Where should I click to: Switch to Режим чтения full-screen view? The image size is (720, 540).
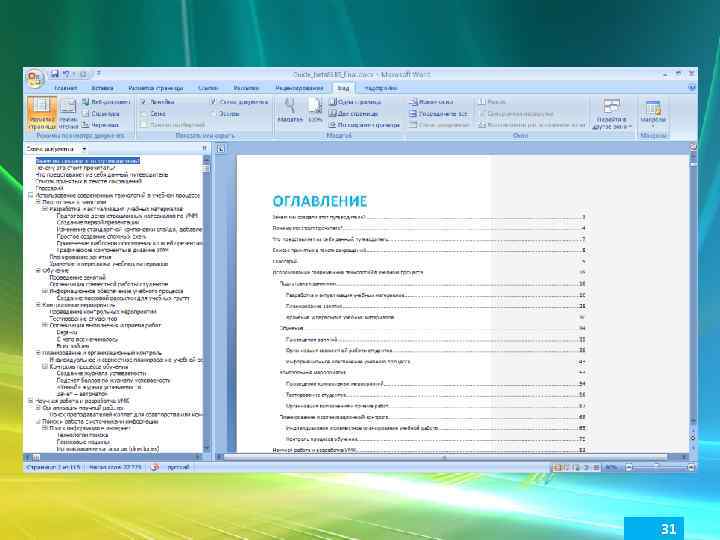pos(68,113)
